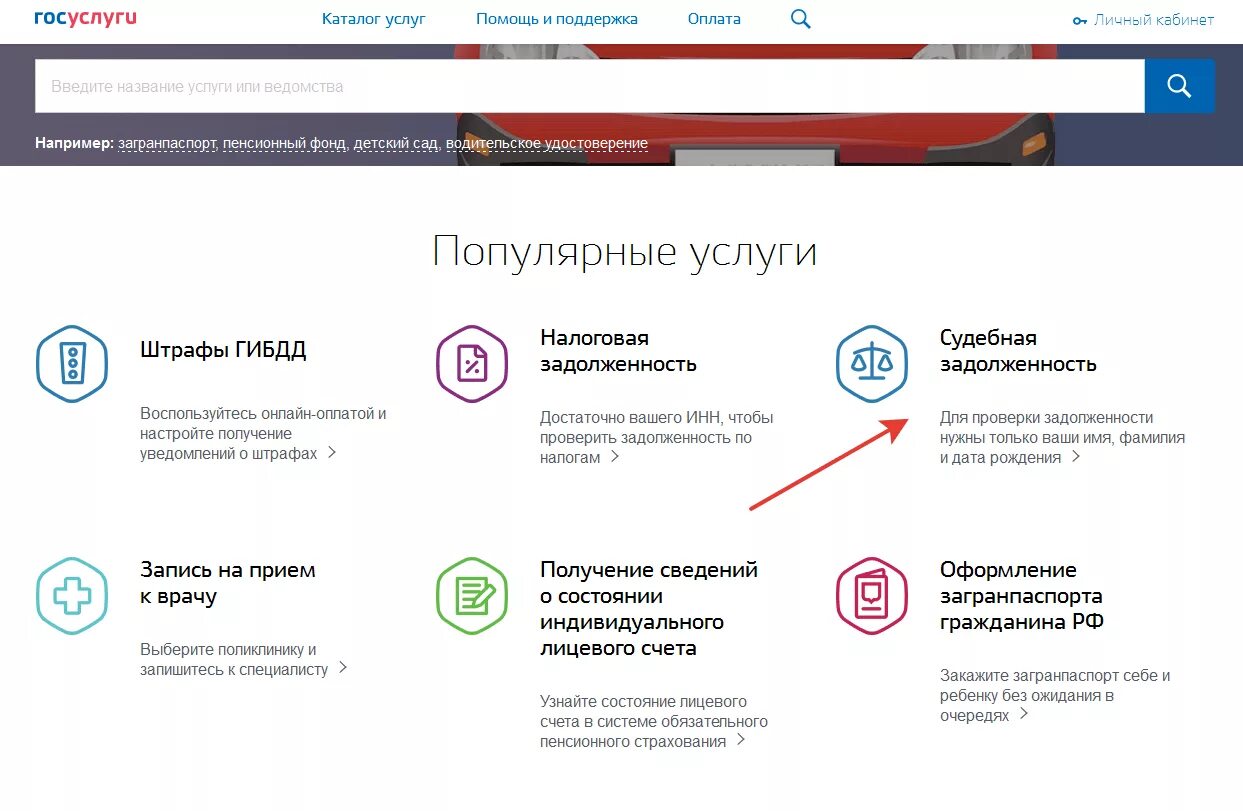Click chevron after пенсионного страхования
The width and height of the screenshot is (1243, 811).
(741, 741)
